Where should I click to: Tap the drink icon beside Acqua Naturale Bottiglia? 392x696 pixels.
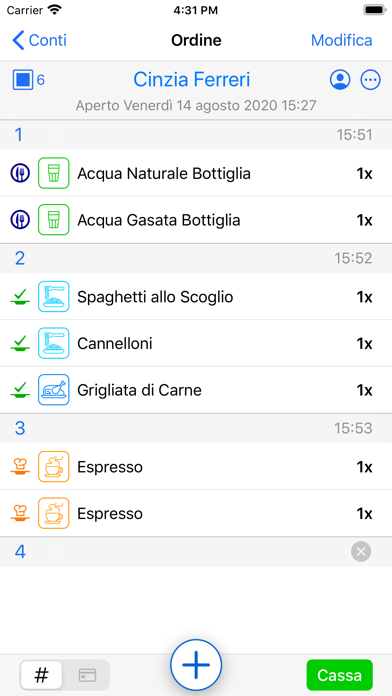[x=54, y=173]
